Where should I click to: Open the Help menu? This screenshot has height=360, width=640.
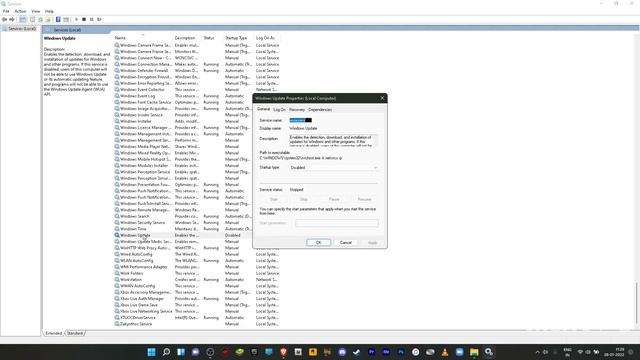[x=49, y=11]
